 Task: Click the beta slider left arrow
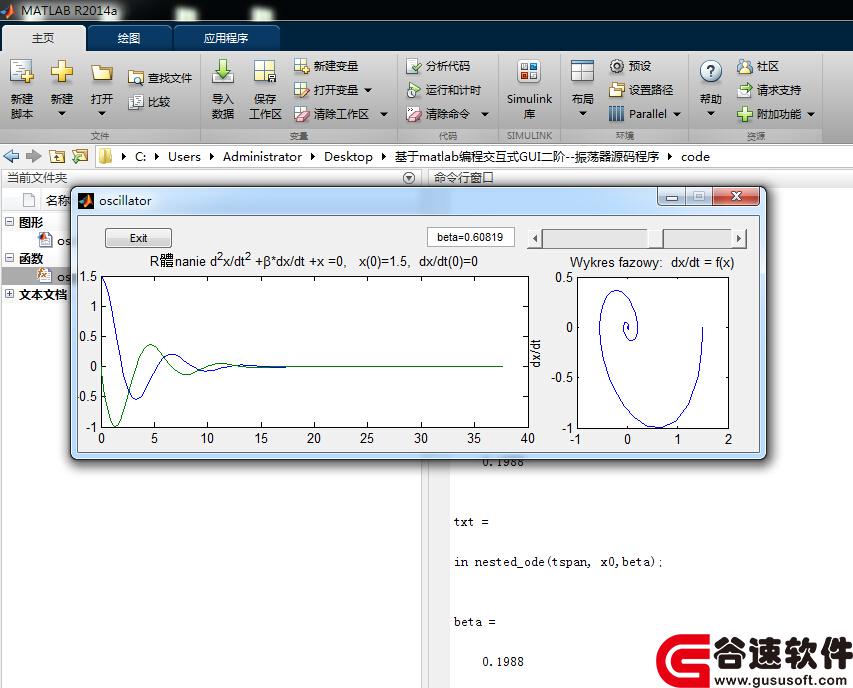[535, 238]
